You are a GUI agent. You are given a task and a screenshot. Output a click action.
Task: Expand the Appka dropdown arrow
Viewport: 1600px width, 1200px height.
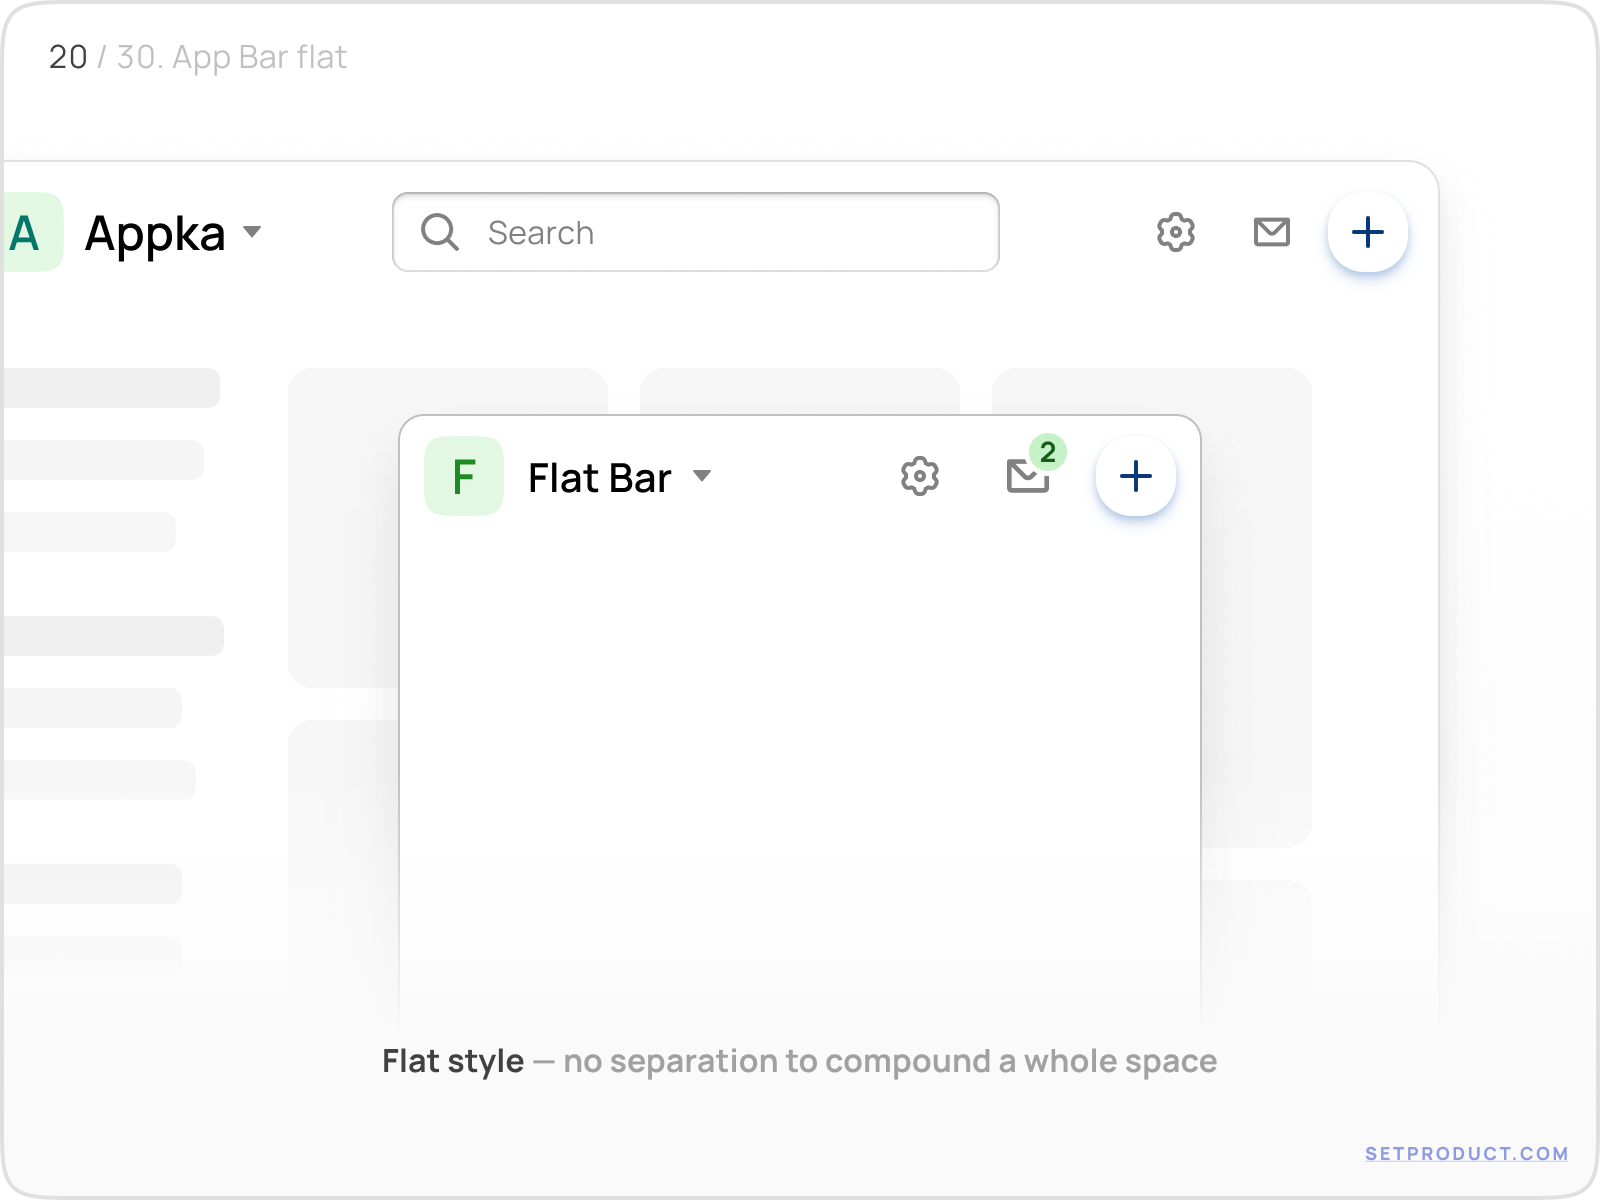252,232
